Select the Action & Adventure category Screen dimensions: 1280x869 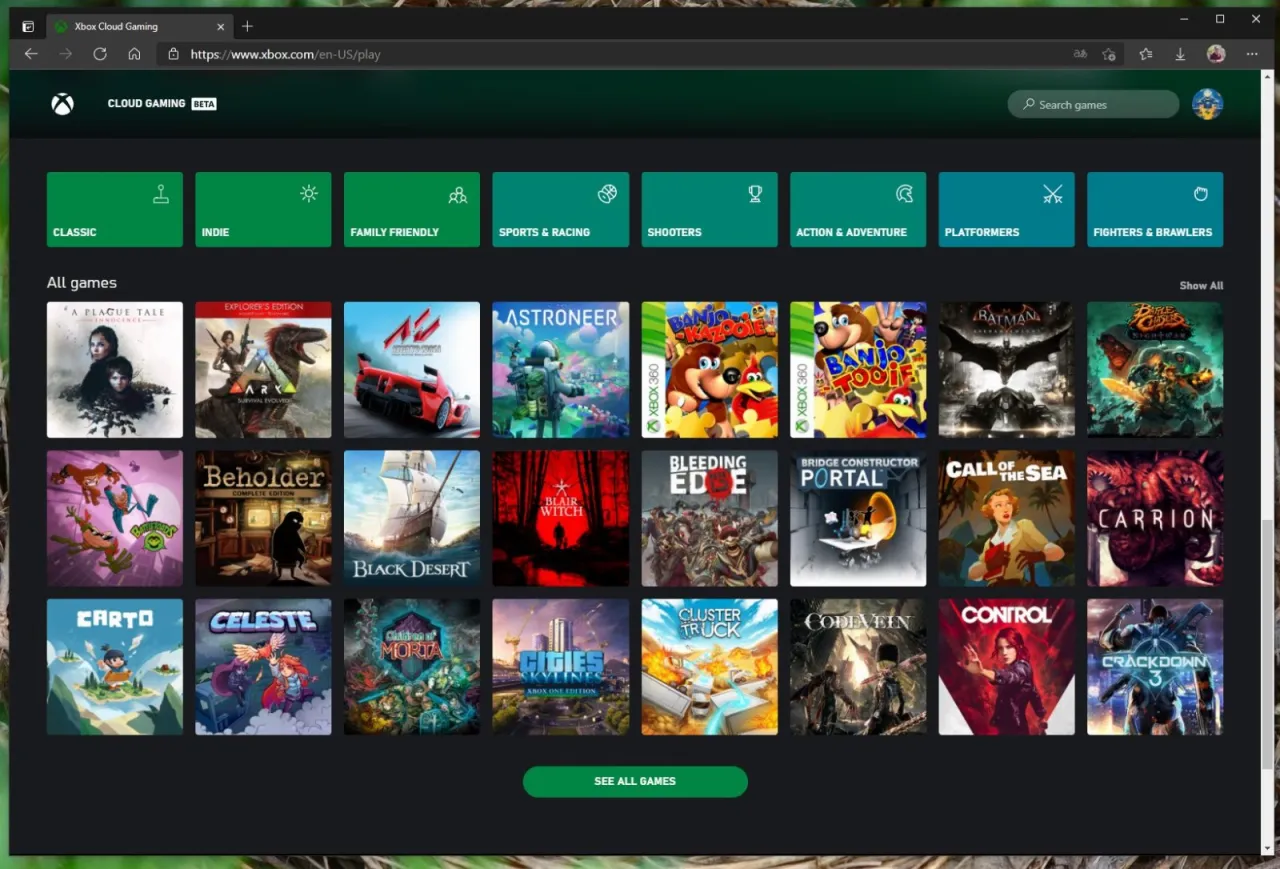click(857, 209)
